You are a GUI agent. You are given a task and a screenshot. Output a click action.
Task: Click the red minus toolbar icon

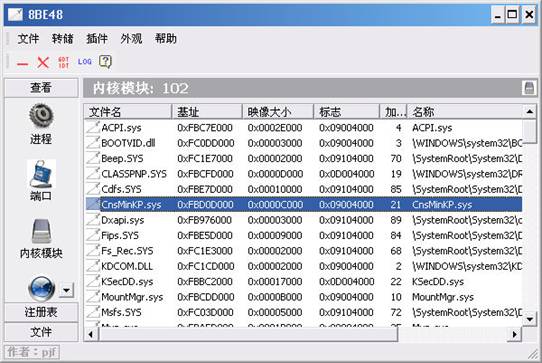[x=22, y=64]
